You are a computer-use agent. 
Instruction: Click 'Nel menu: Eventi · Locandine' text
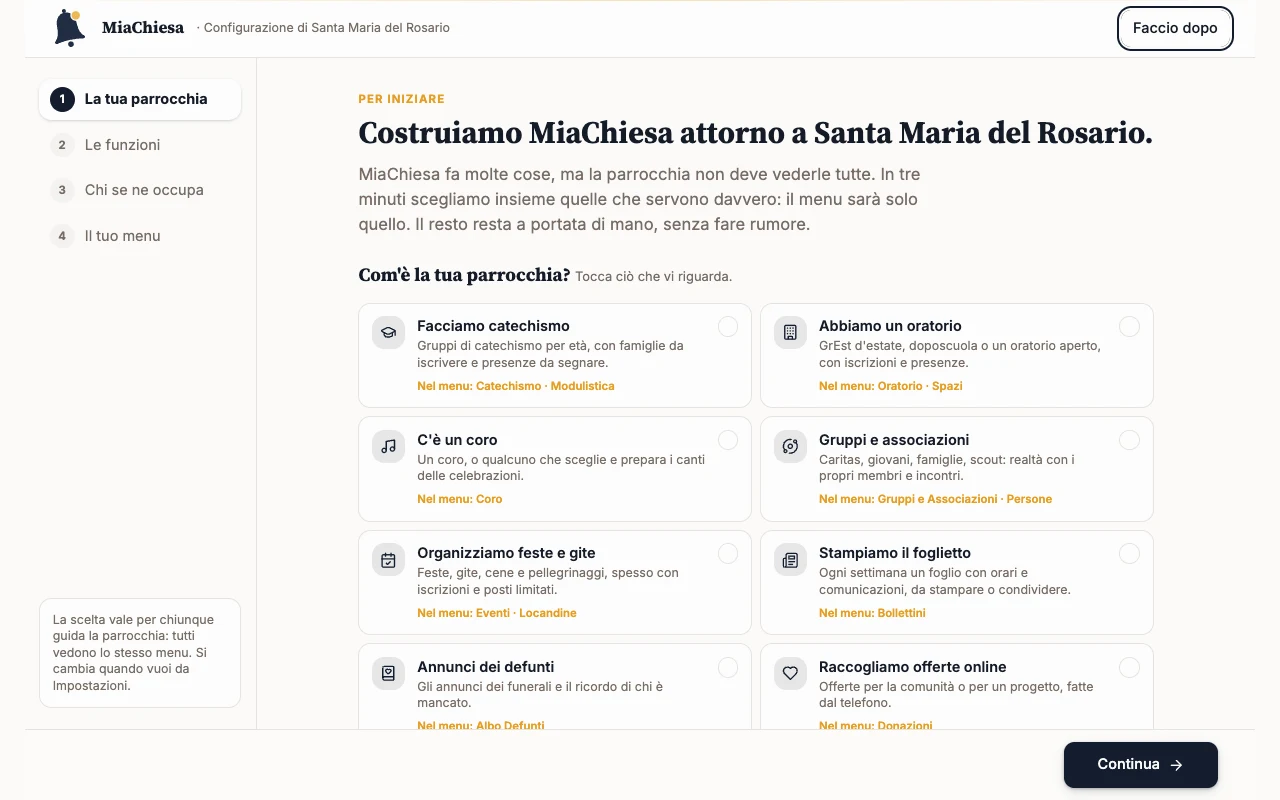click(497, 613)
